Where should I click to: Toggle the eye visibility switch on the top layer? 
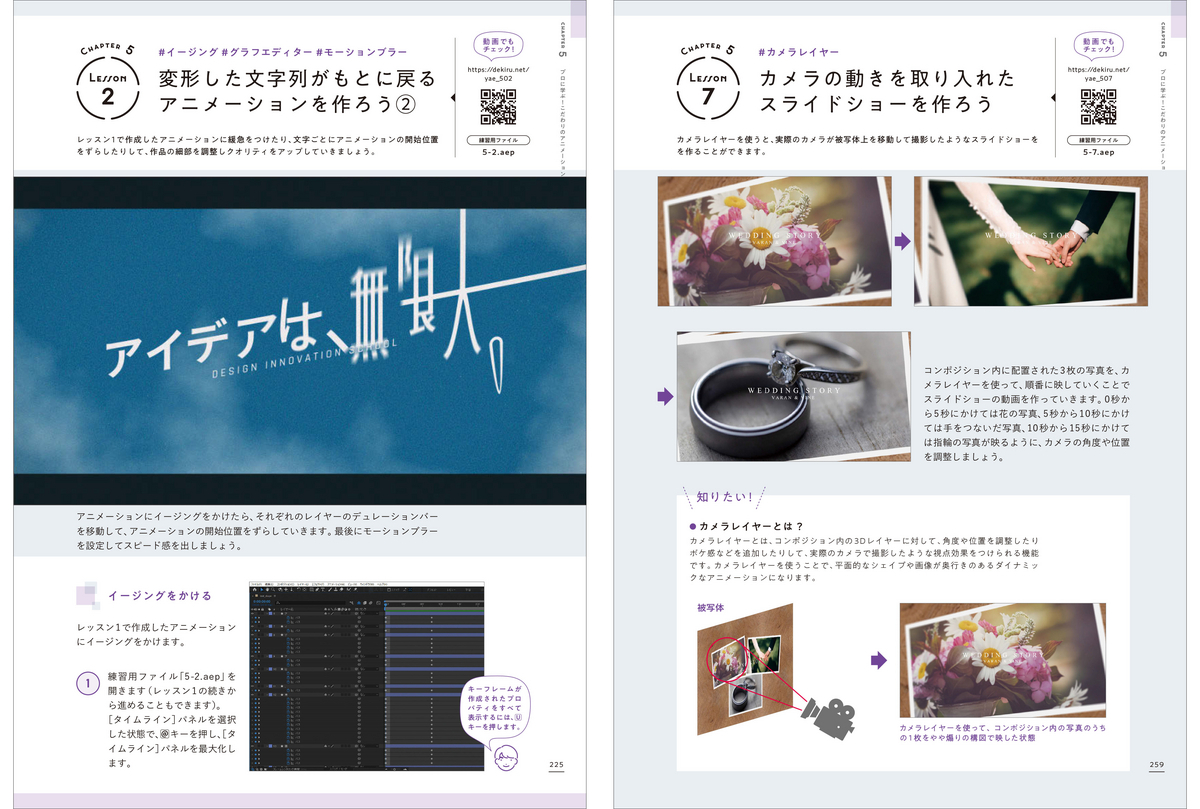254,614
